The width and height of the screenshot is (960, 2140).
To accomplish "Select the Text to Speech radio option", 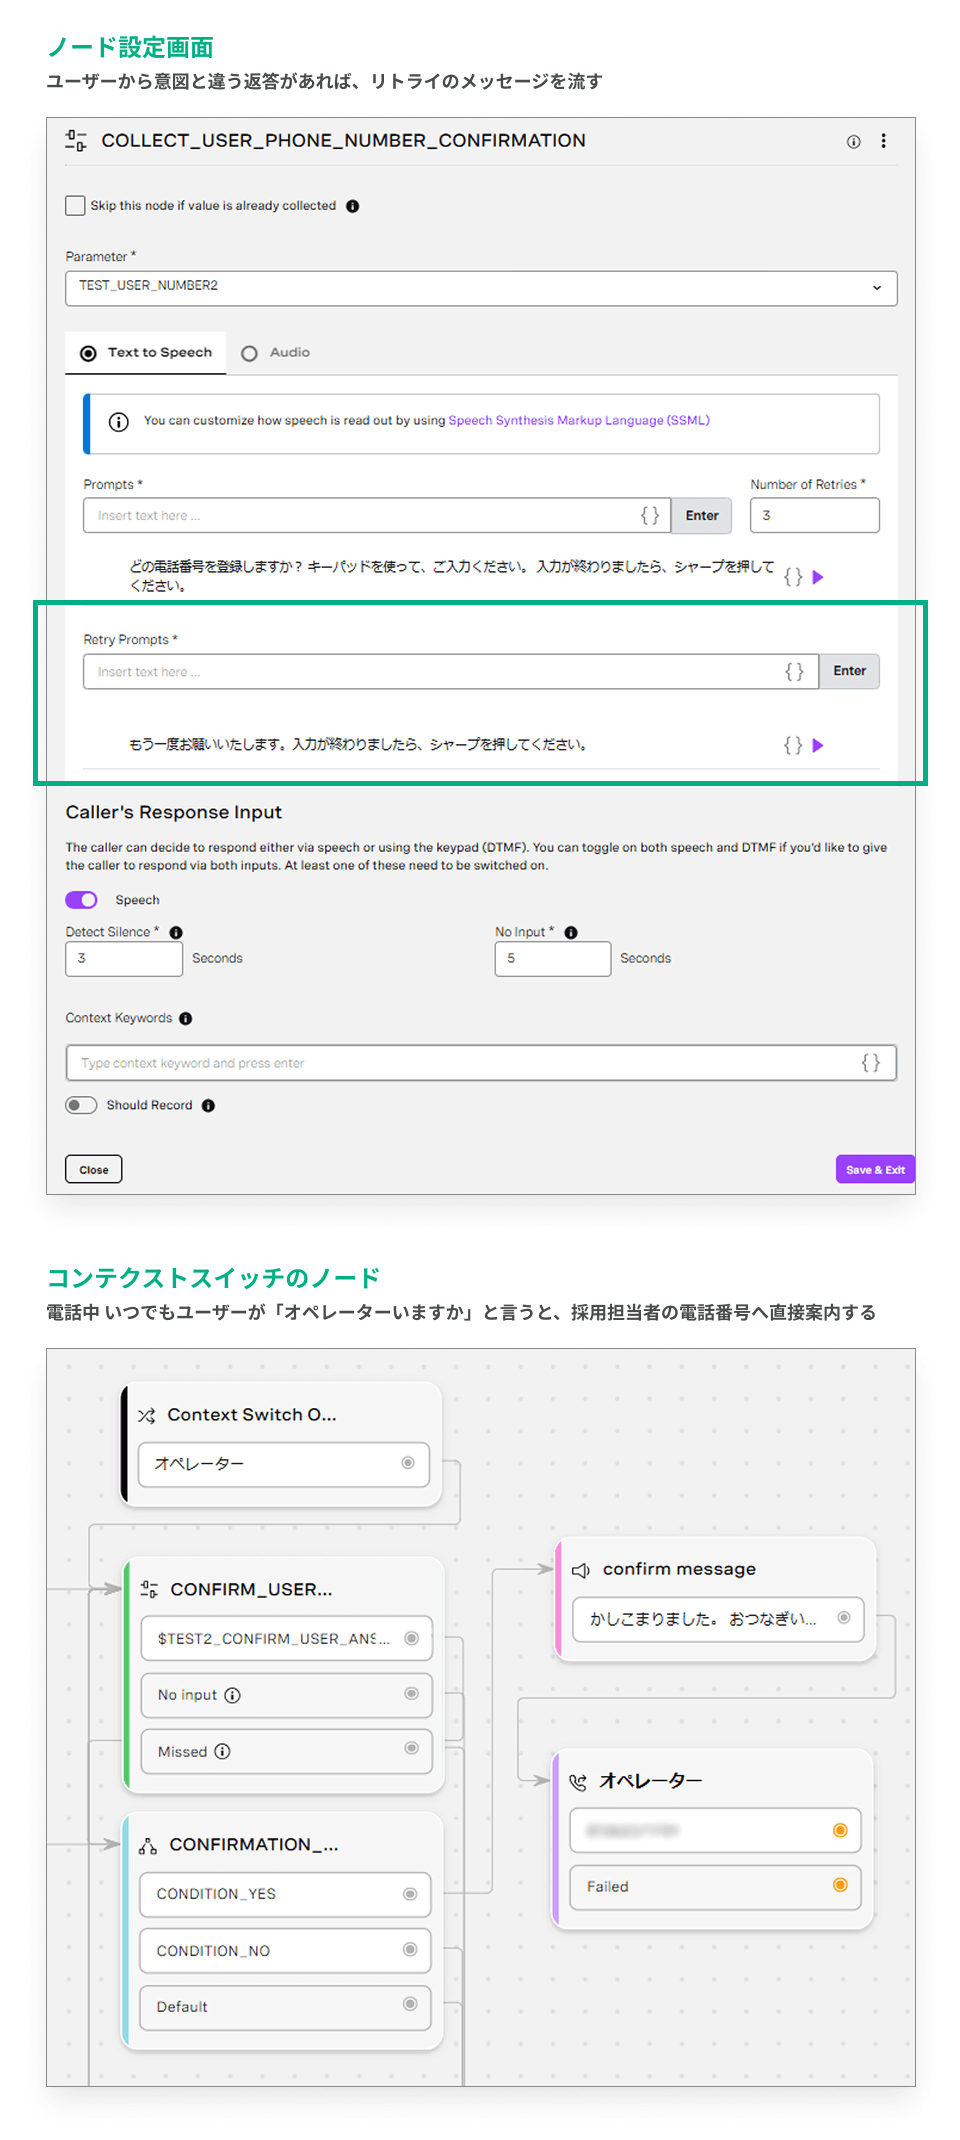I will click(88, 353).
